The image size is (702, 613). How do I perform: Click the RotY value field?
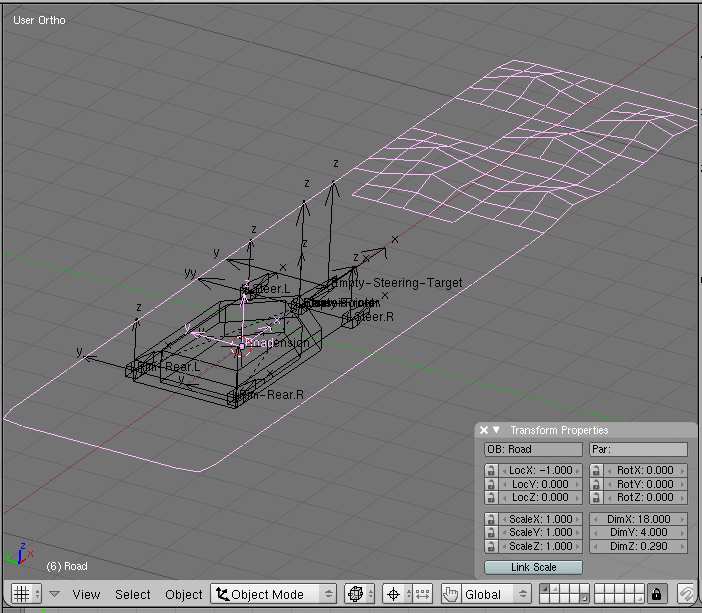pos(645,484)
